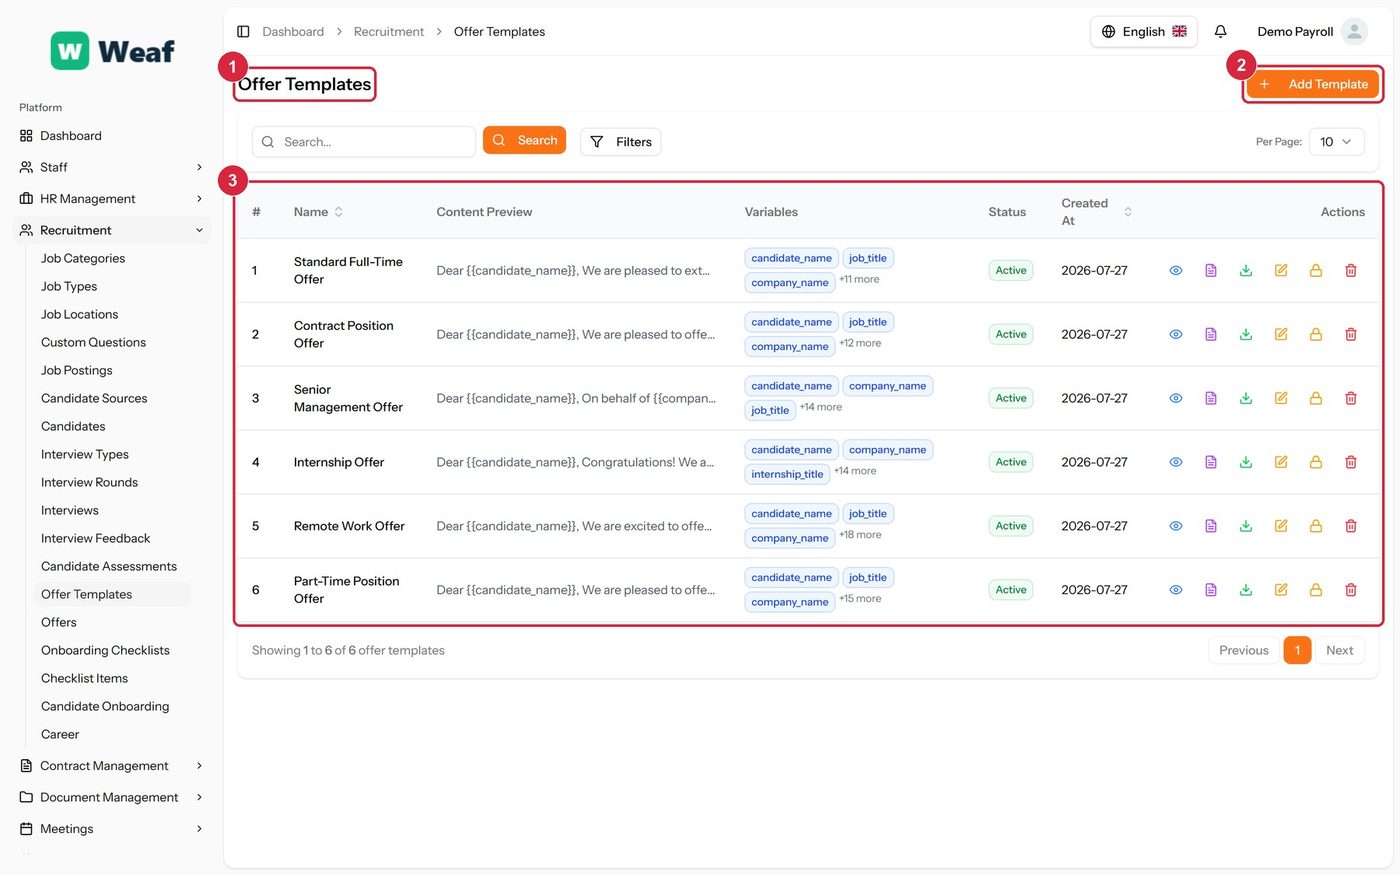Image resolution: width=1400 pixels, height=875 pixels.
Task: Expand the Document Management menu
Action: (x=111, y=798)
